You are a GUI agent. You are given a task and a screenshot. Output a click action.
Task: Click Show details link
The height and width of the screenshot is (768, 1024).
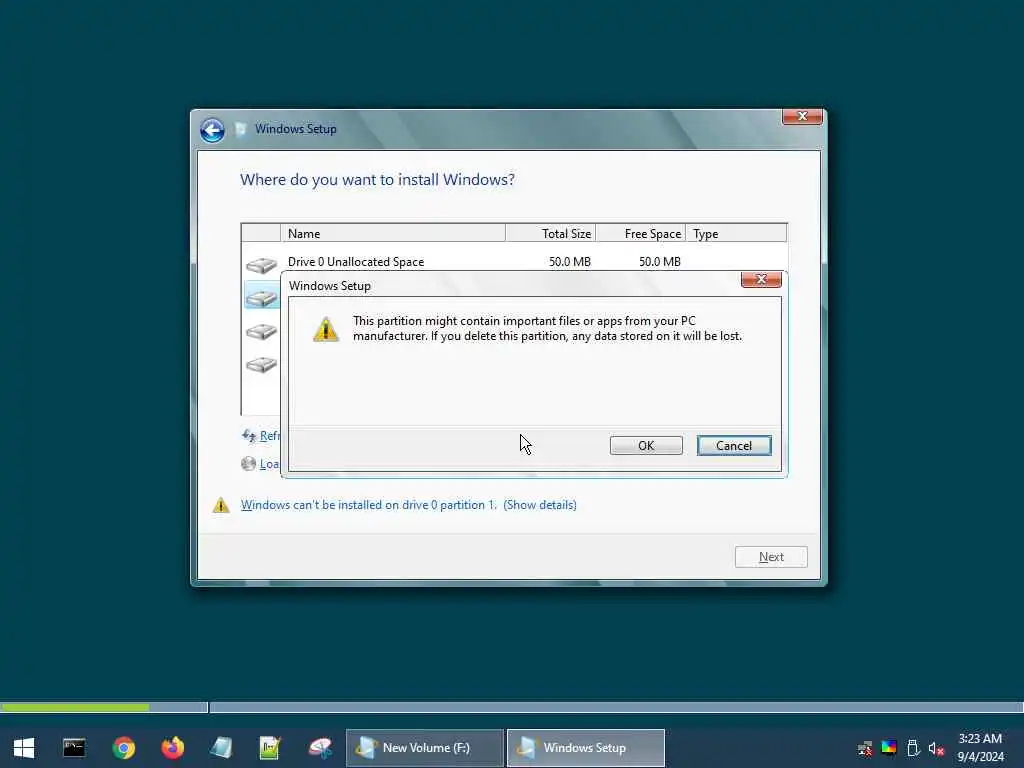click(x=540, y=505)
